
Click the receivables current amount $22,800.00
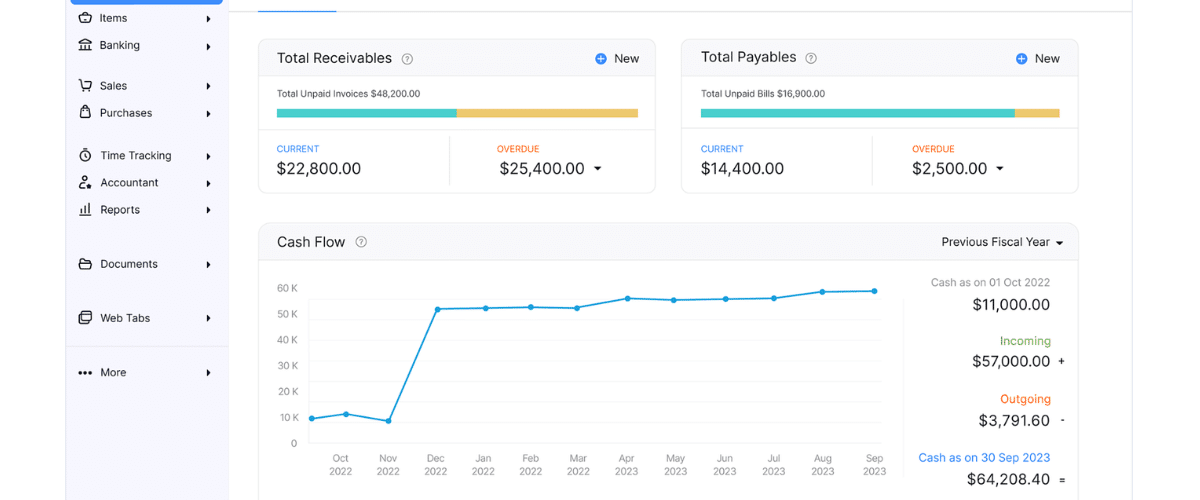click(x=319, y=169)
